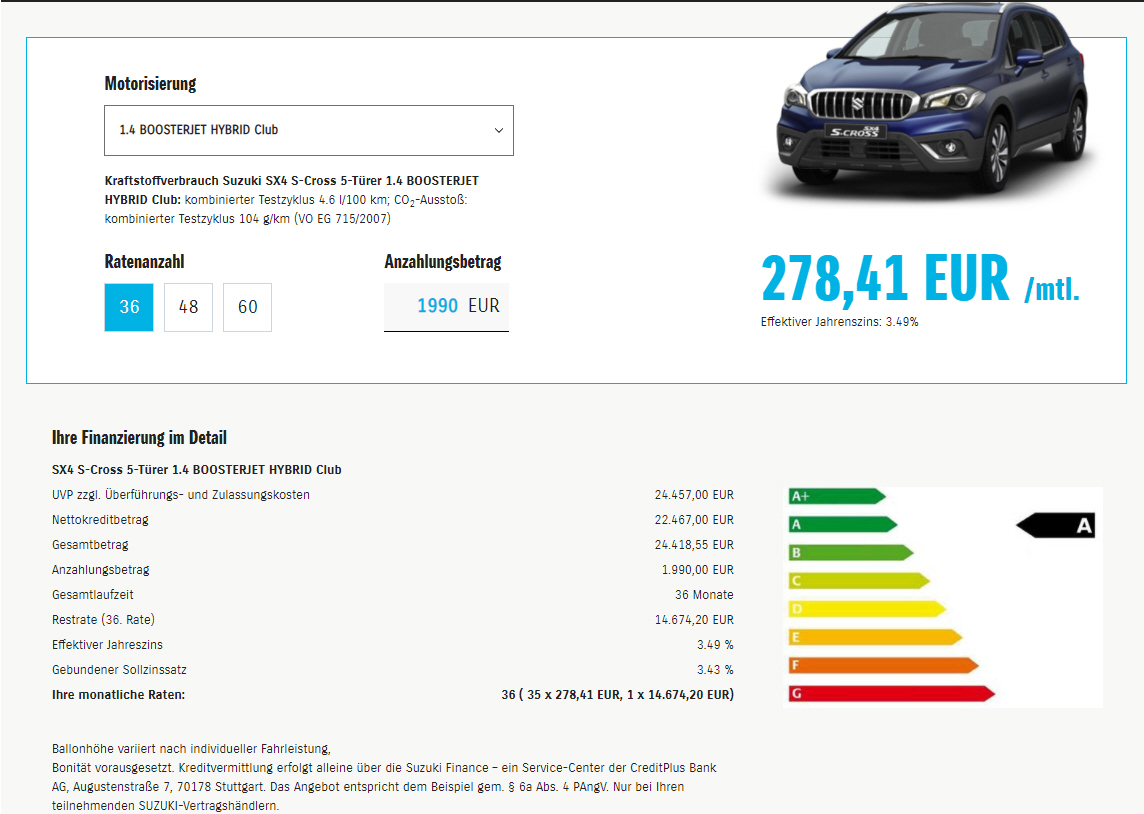
Task: Open the Motorisierung engine dropdown
Action: (309, 131)
